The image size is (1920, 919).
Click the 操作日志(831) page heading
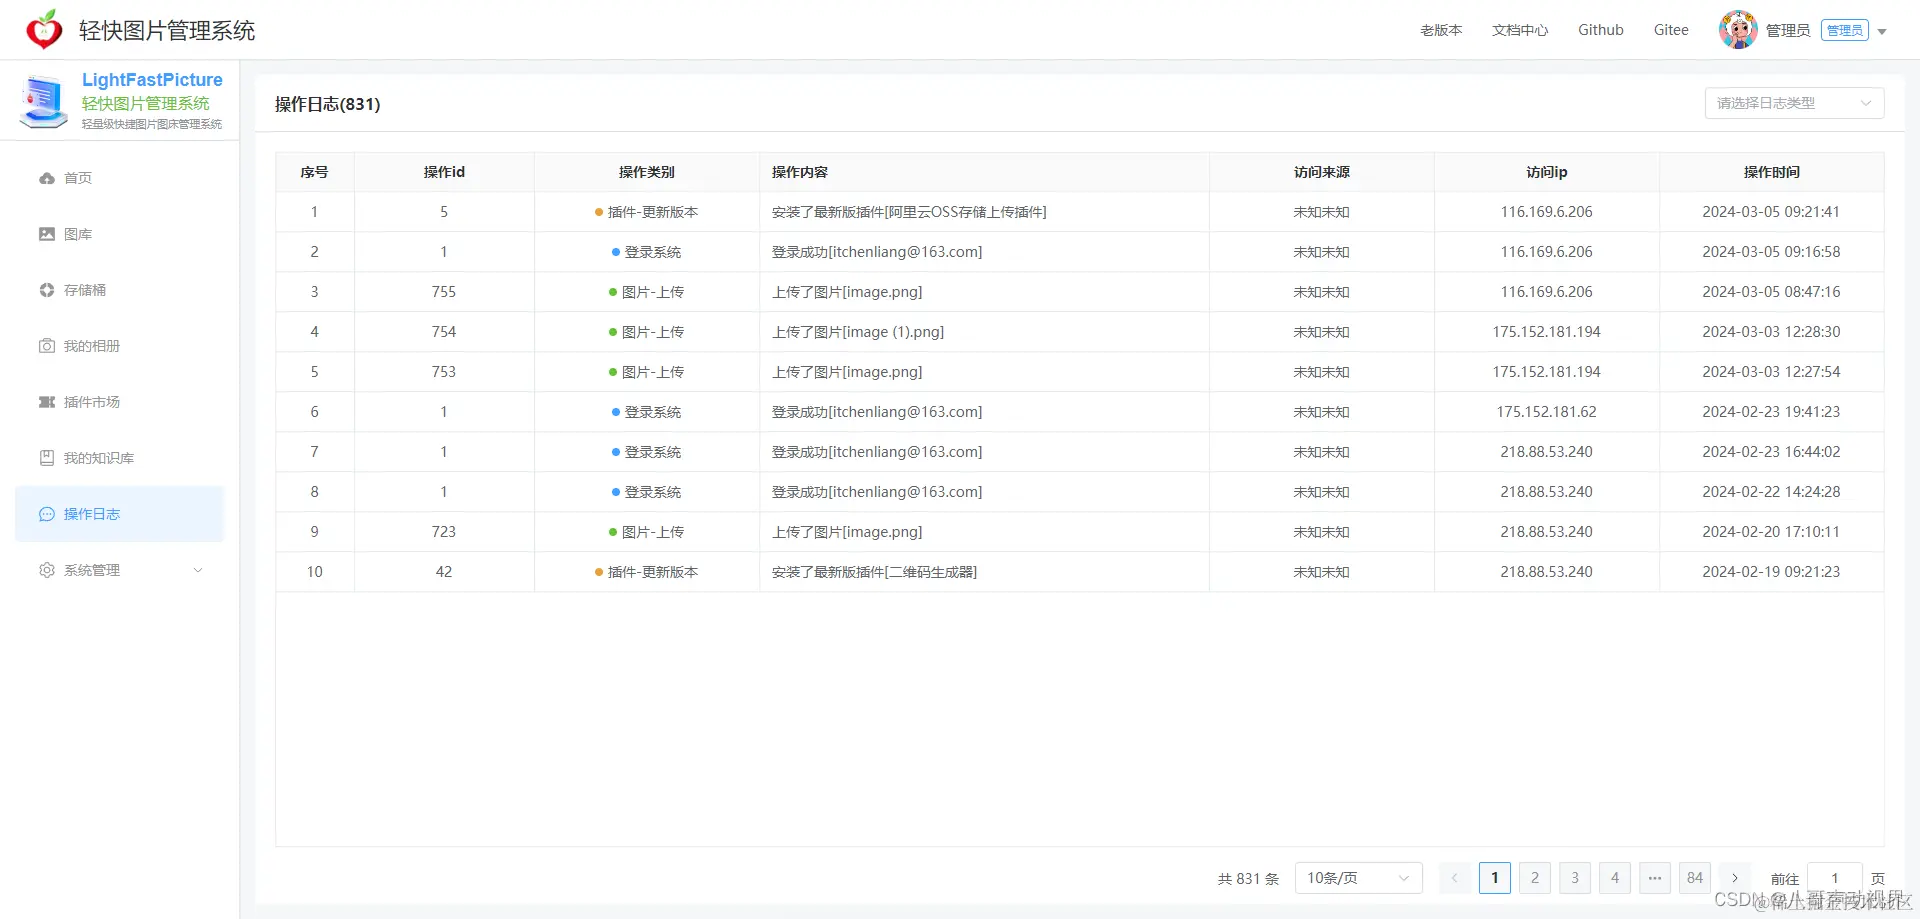click(x=328, y=104)
